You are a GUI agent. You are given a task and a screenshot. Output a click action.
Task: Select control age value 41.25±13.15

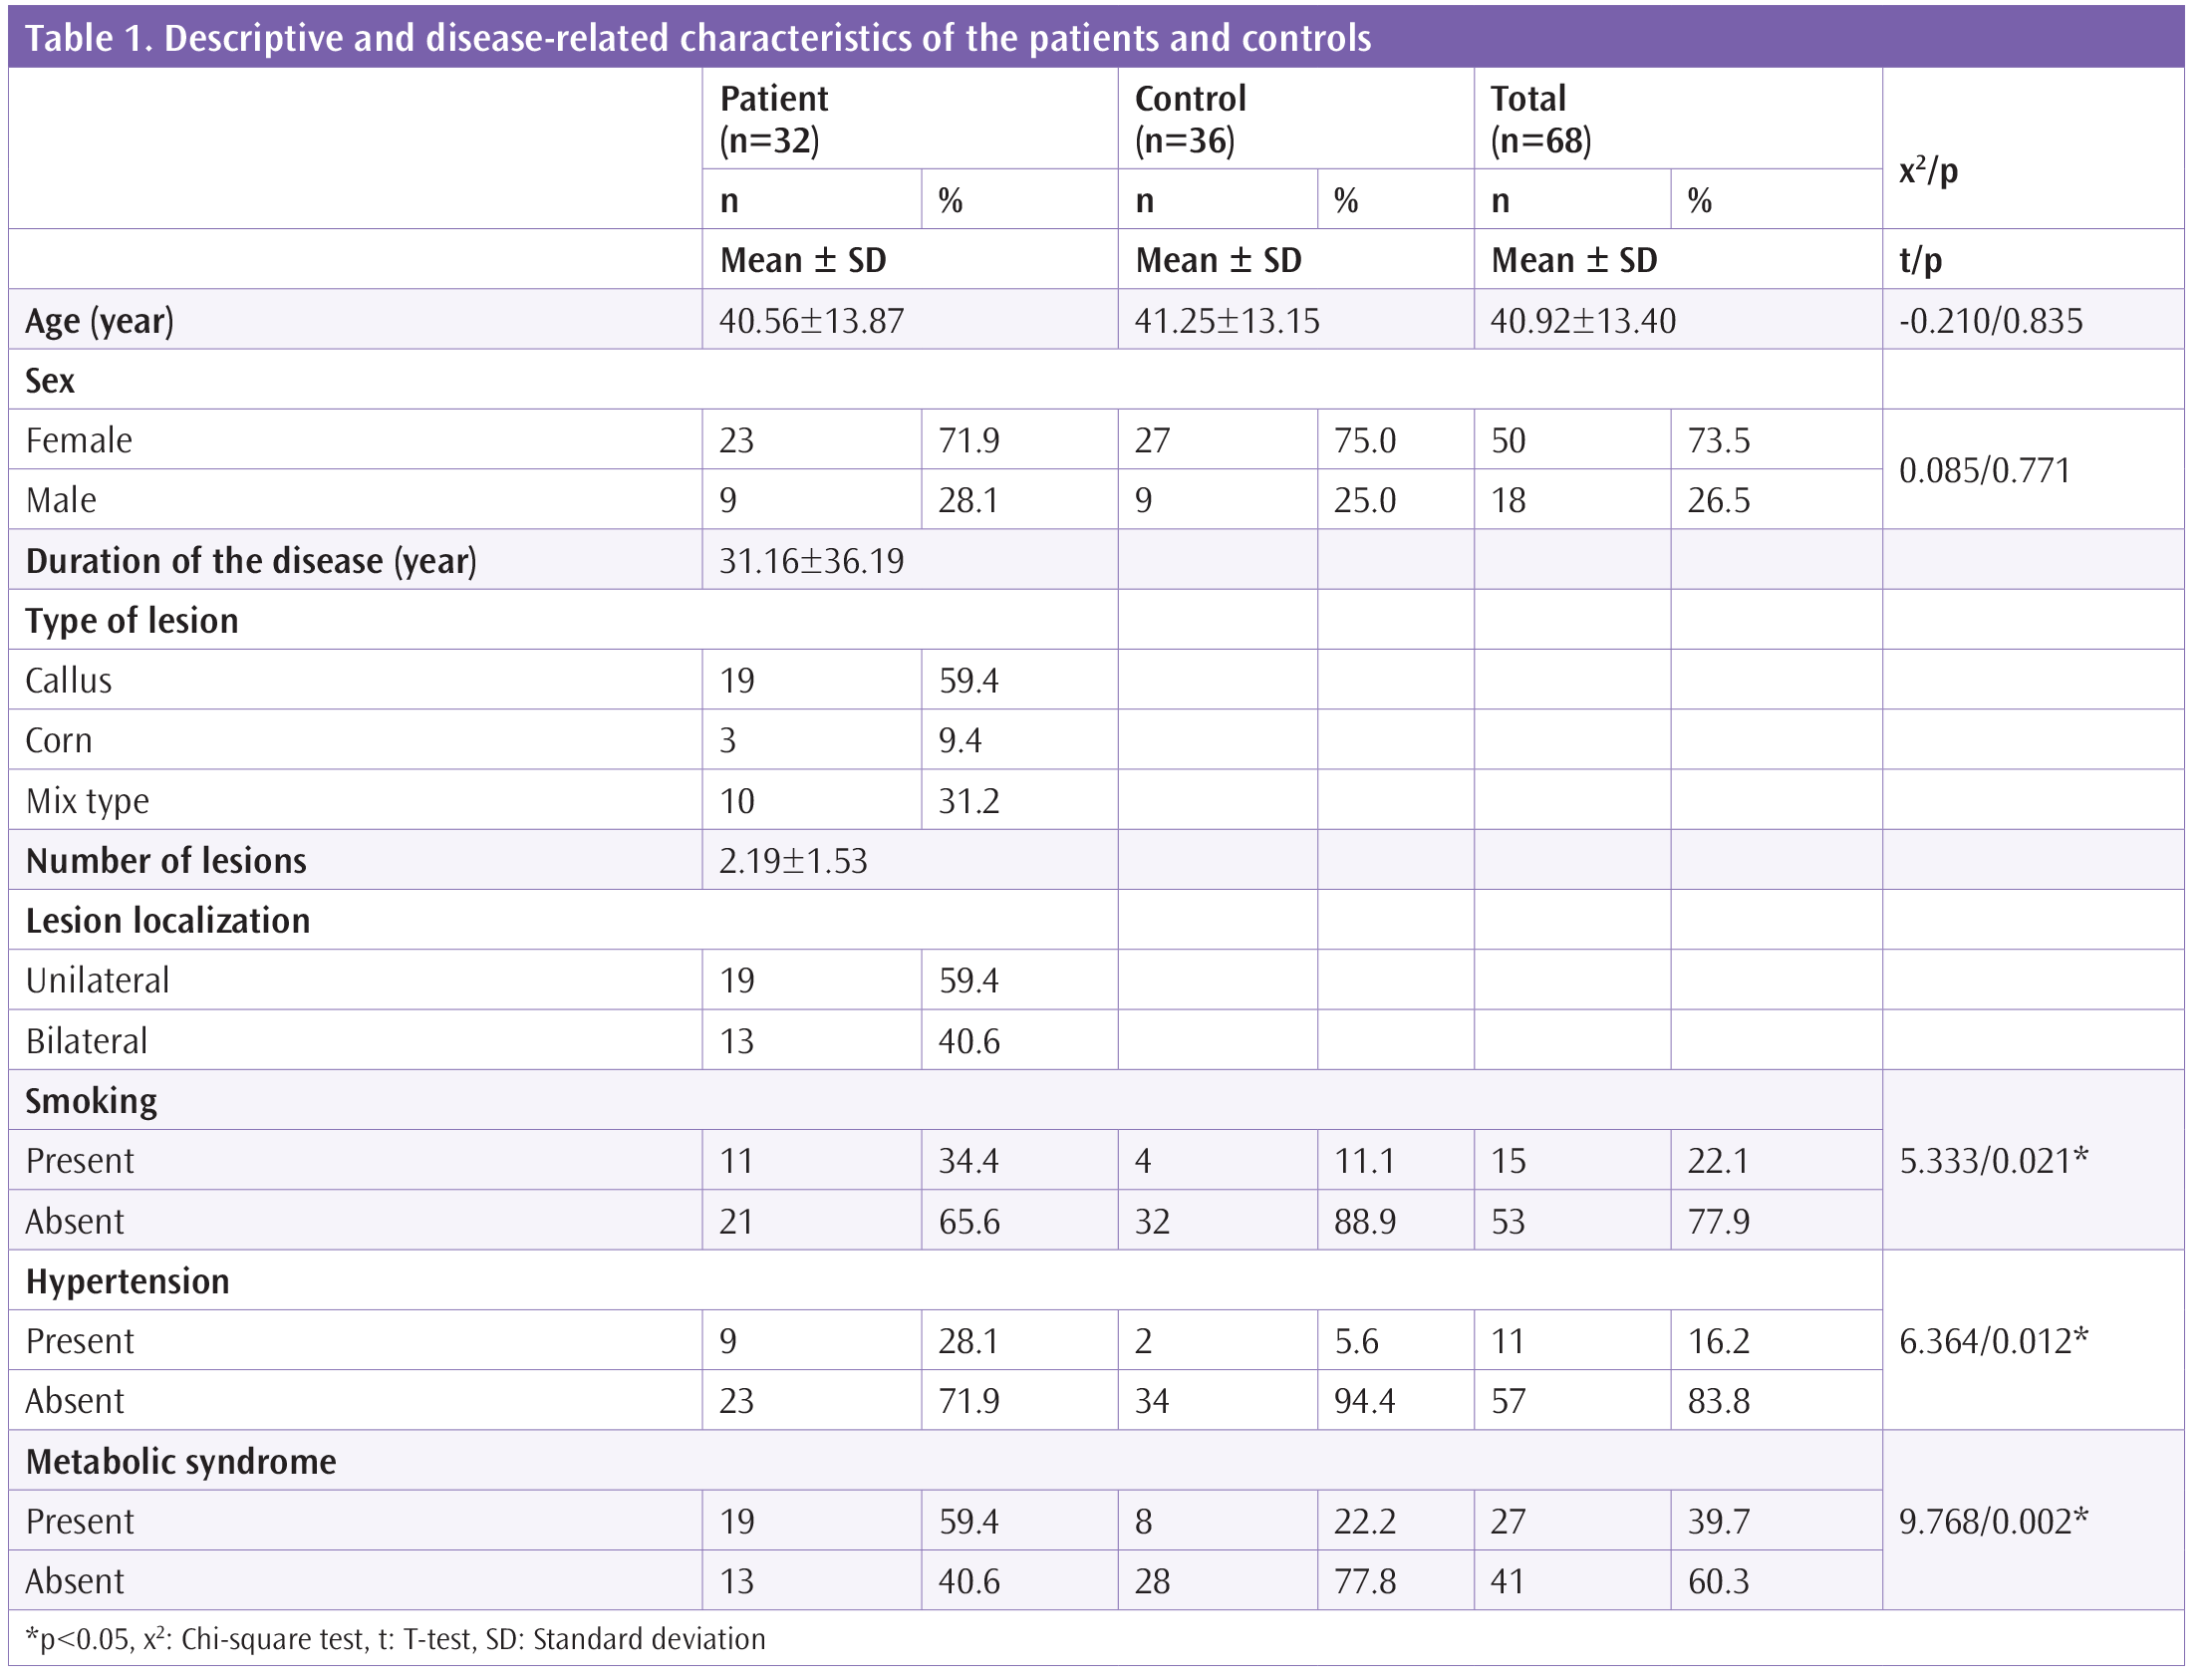[x=1227, y=321]
